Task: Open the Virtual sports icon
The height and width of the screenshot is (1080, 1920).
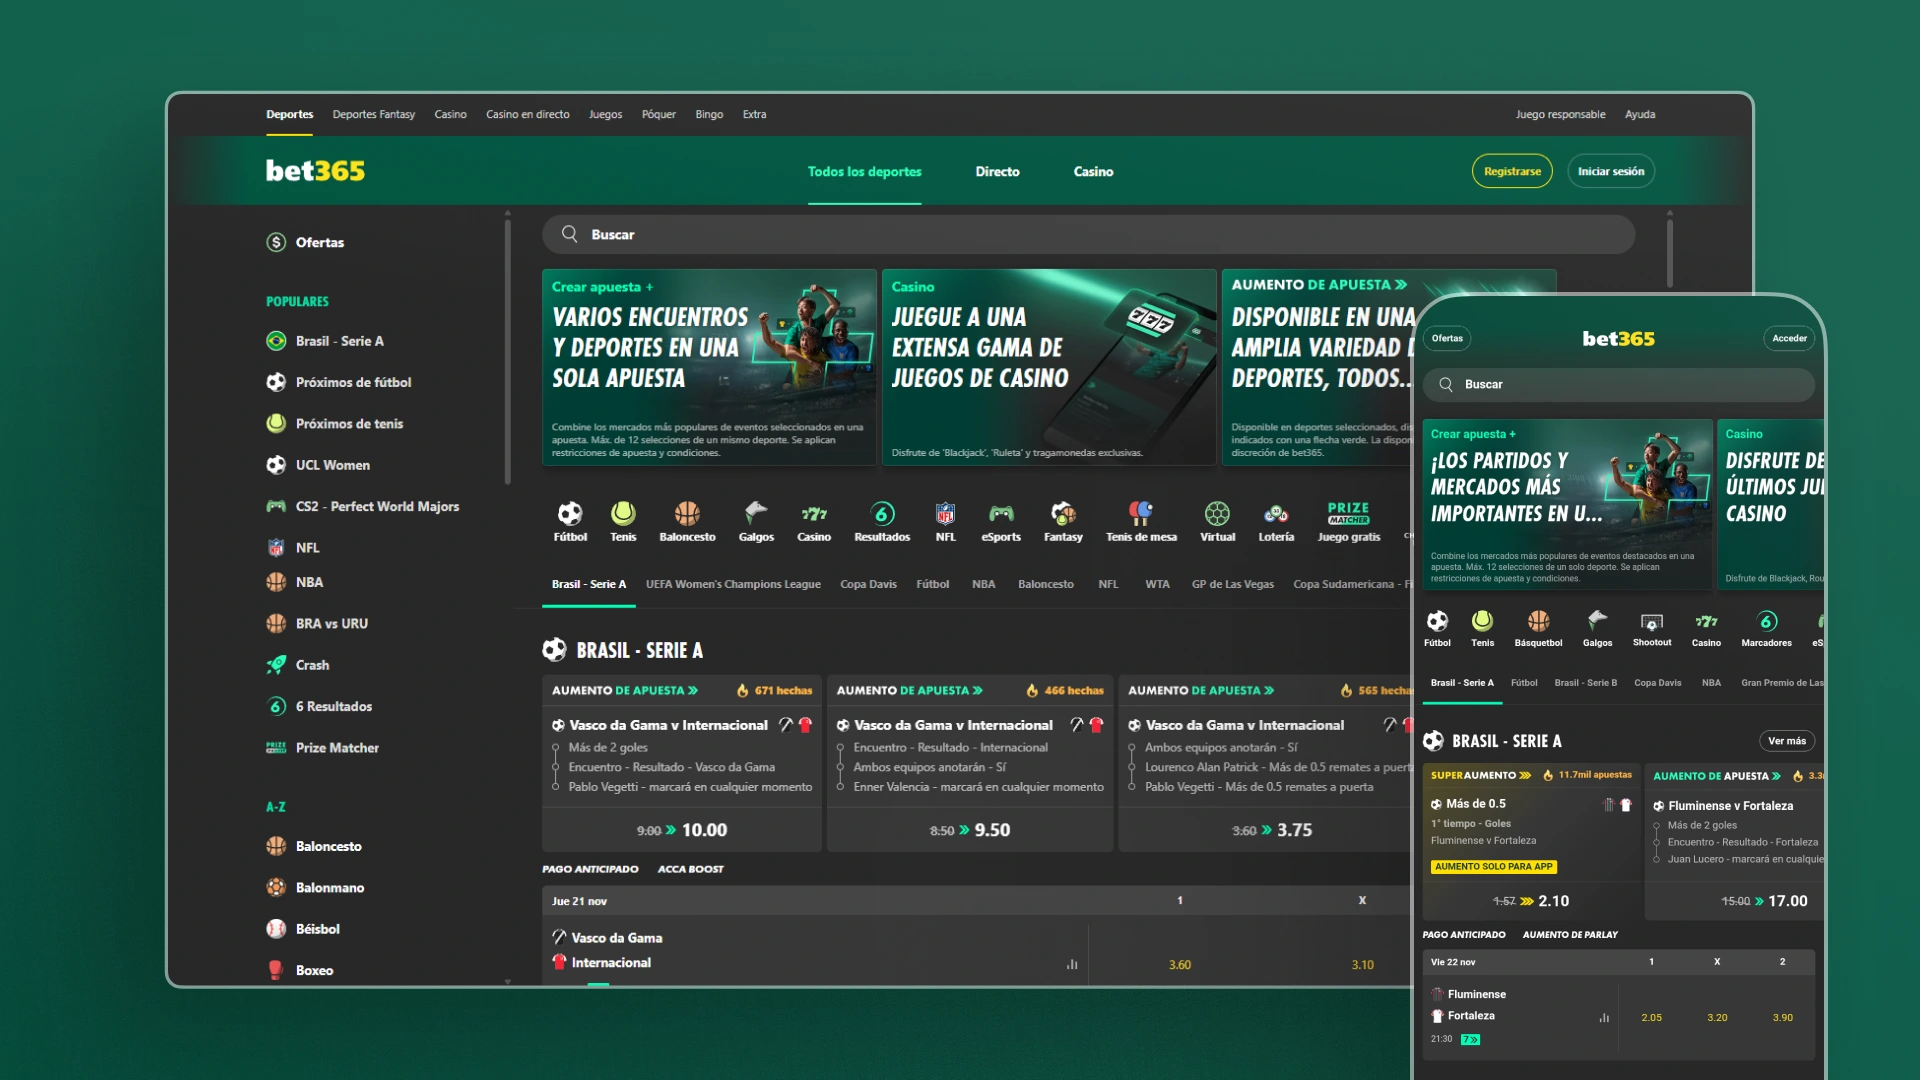Action: (1217, 514)
